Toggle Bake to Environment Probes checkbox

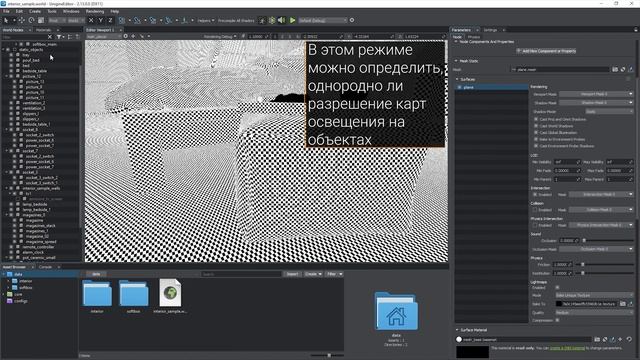536,139
